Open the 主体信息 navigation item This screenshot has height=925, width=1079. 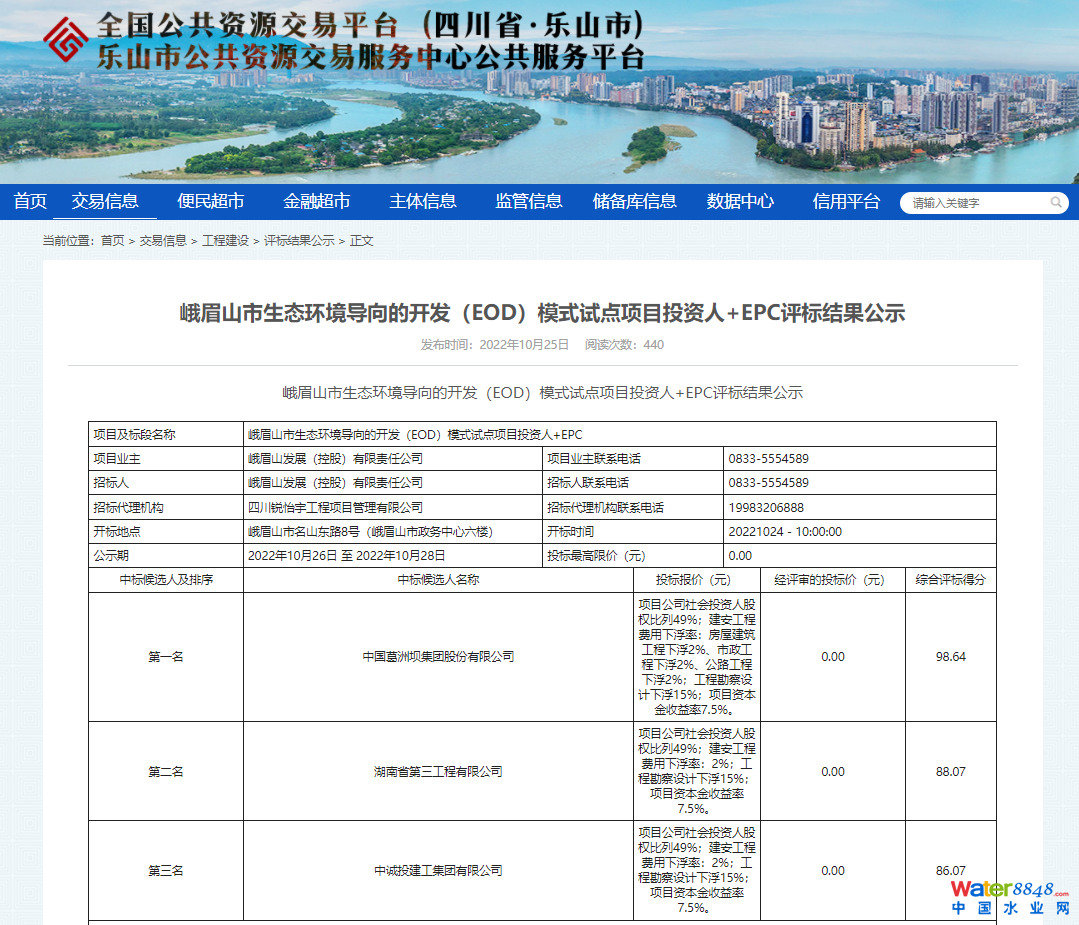423,201
